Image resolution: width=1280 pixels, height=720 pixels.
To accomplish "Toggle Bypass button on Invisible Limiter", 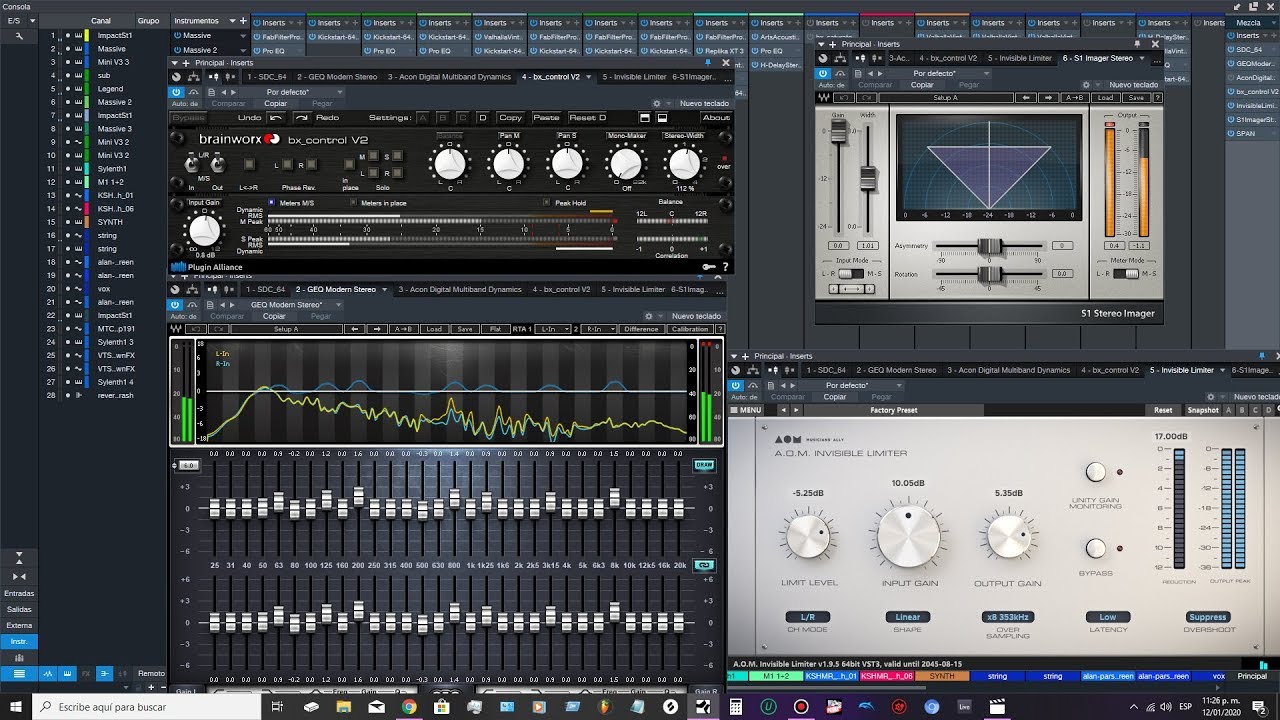I will pyautogui.click(x=1096, y=548).
